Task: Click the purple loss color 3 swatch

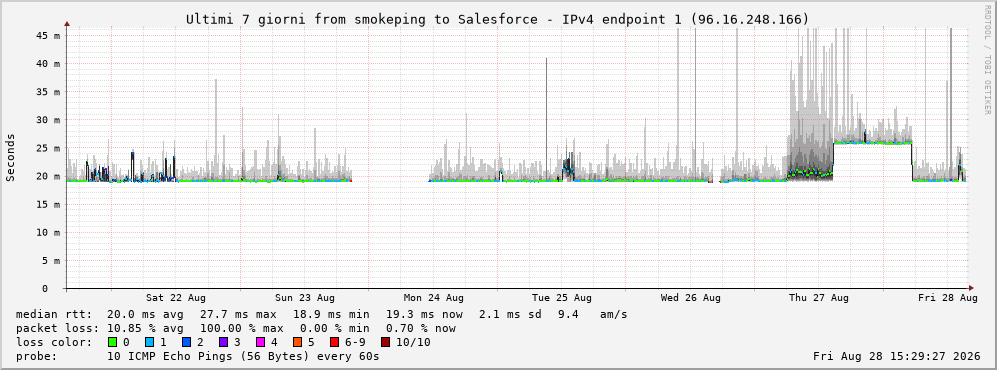Action: tap(223, 342)
